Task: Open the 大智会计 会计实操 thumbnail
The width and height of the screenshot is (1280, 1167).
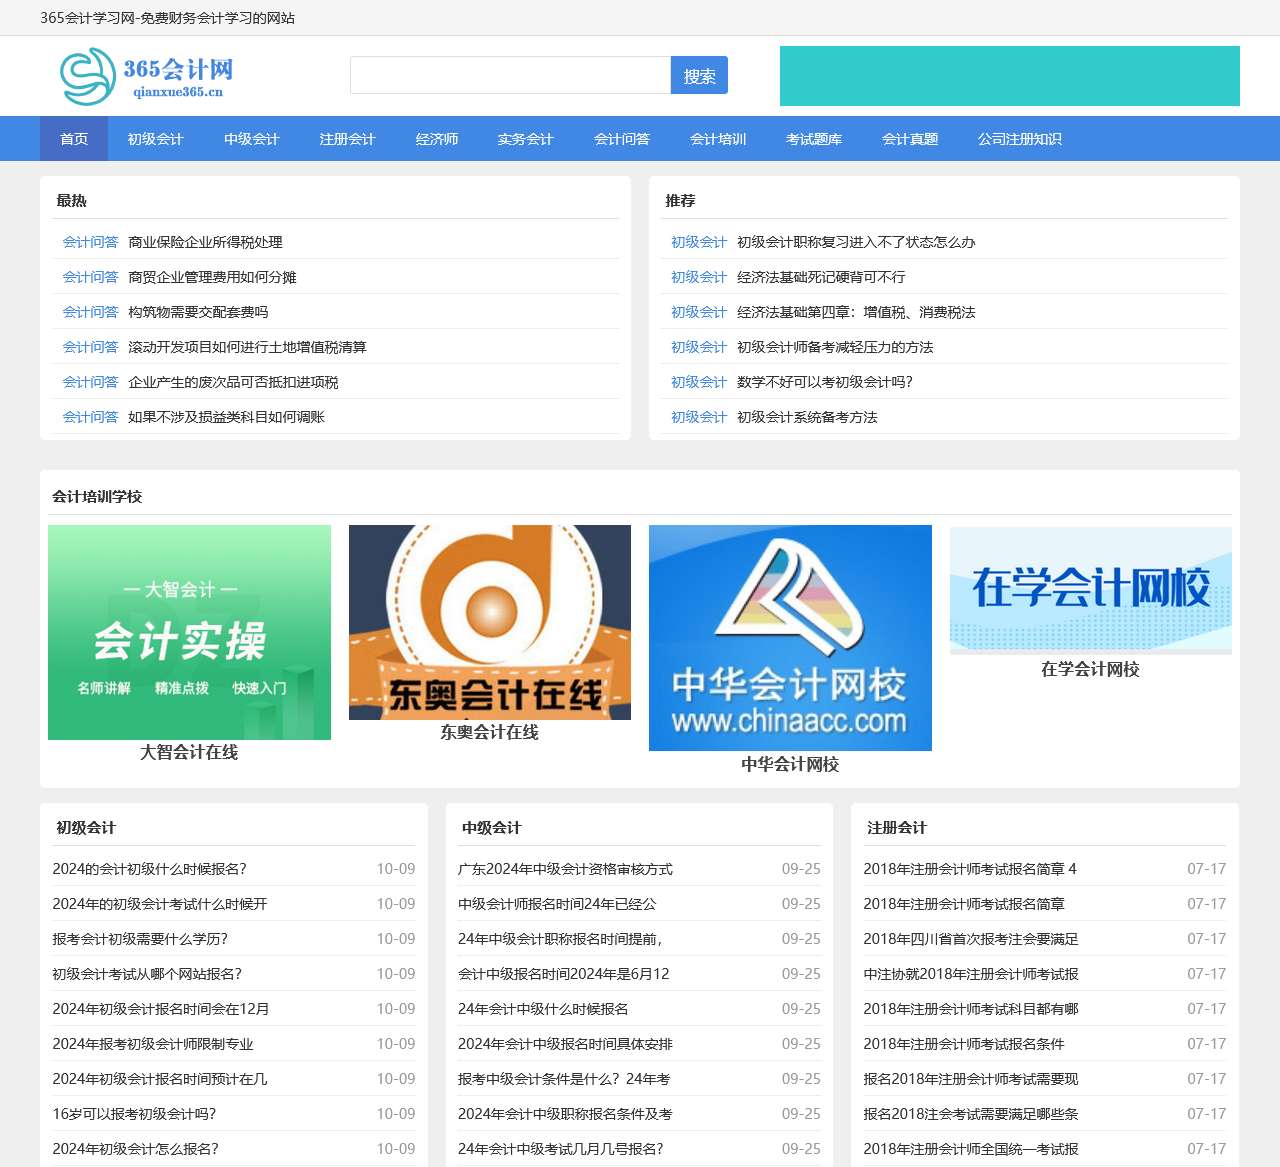Action: (x=189, y=632)
